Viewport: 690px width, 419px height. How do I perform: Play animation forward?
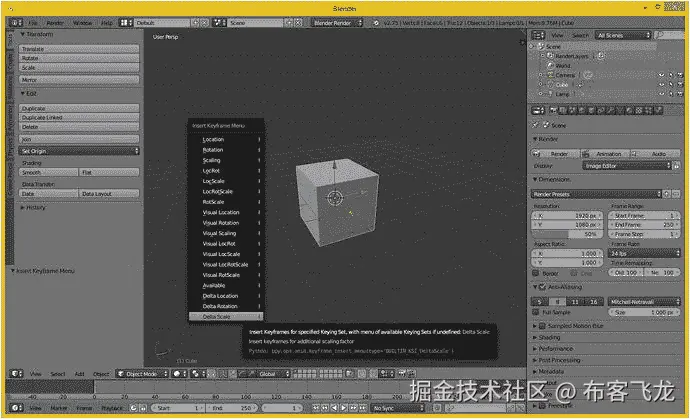pos(344,408)
